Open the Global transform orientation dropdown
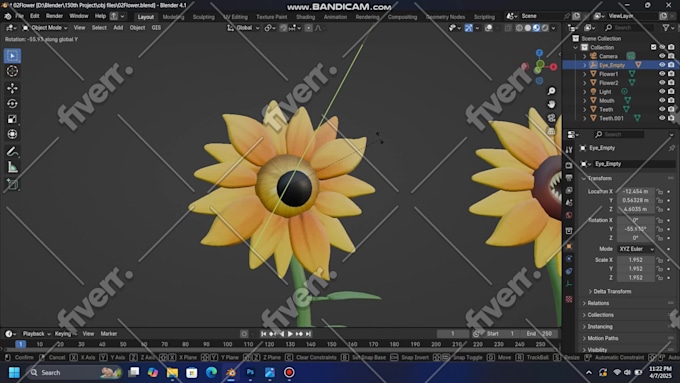 pyautogui.click(x=244, y=28)
